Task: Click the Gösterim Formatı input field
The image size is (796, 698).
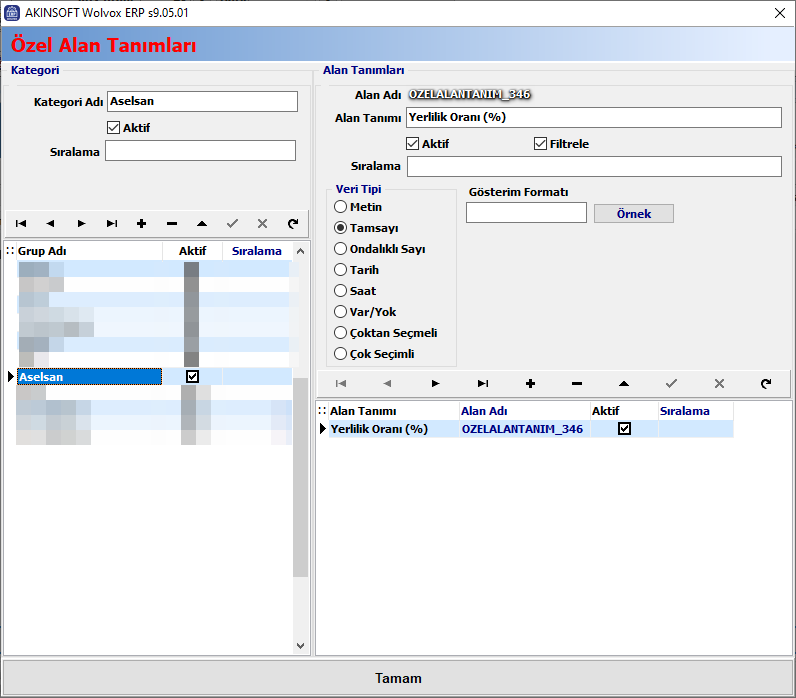Action: point(526,213)
